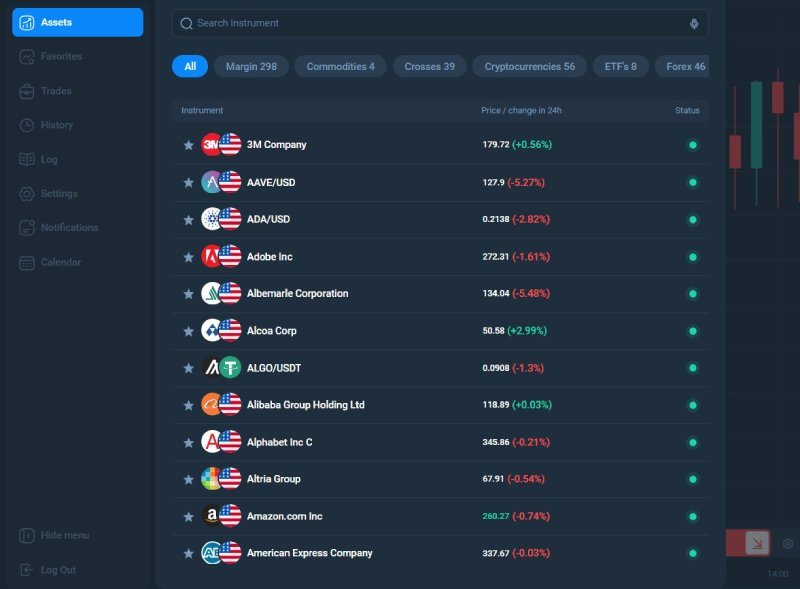
Task: Select the ALGO/USDT instrument name
Action: point(274,368)
